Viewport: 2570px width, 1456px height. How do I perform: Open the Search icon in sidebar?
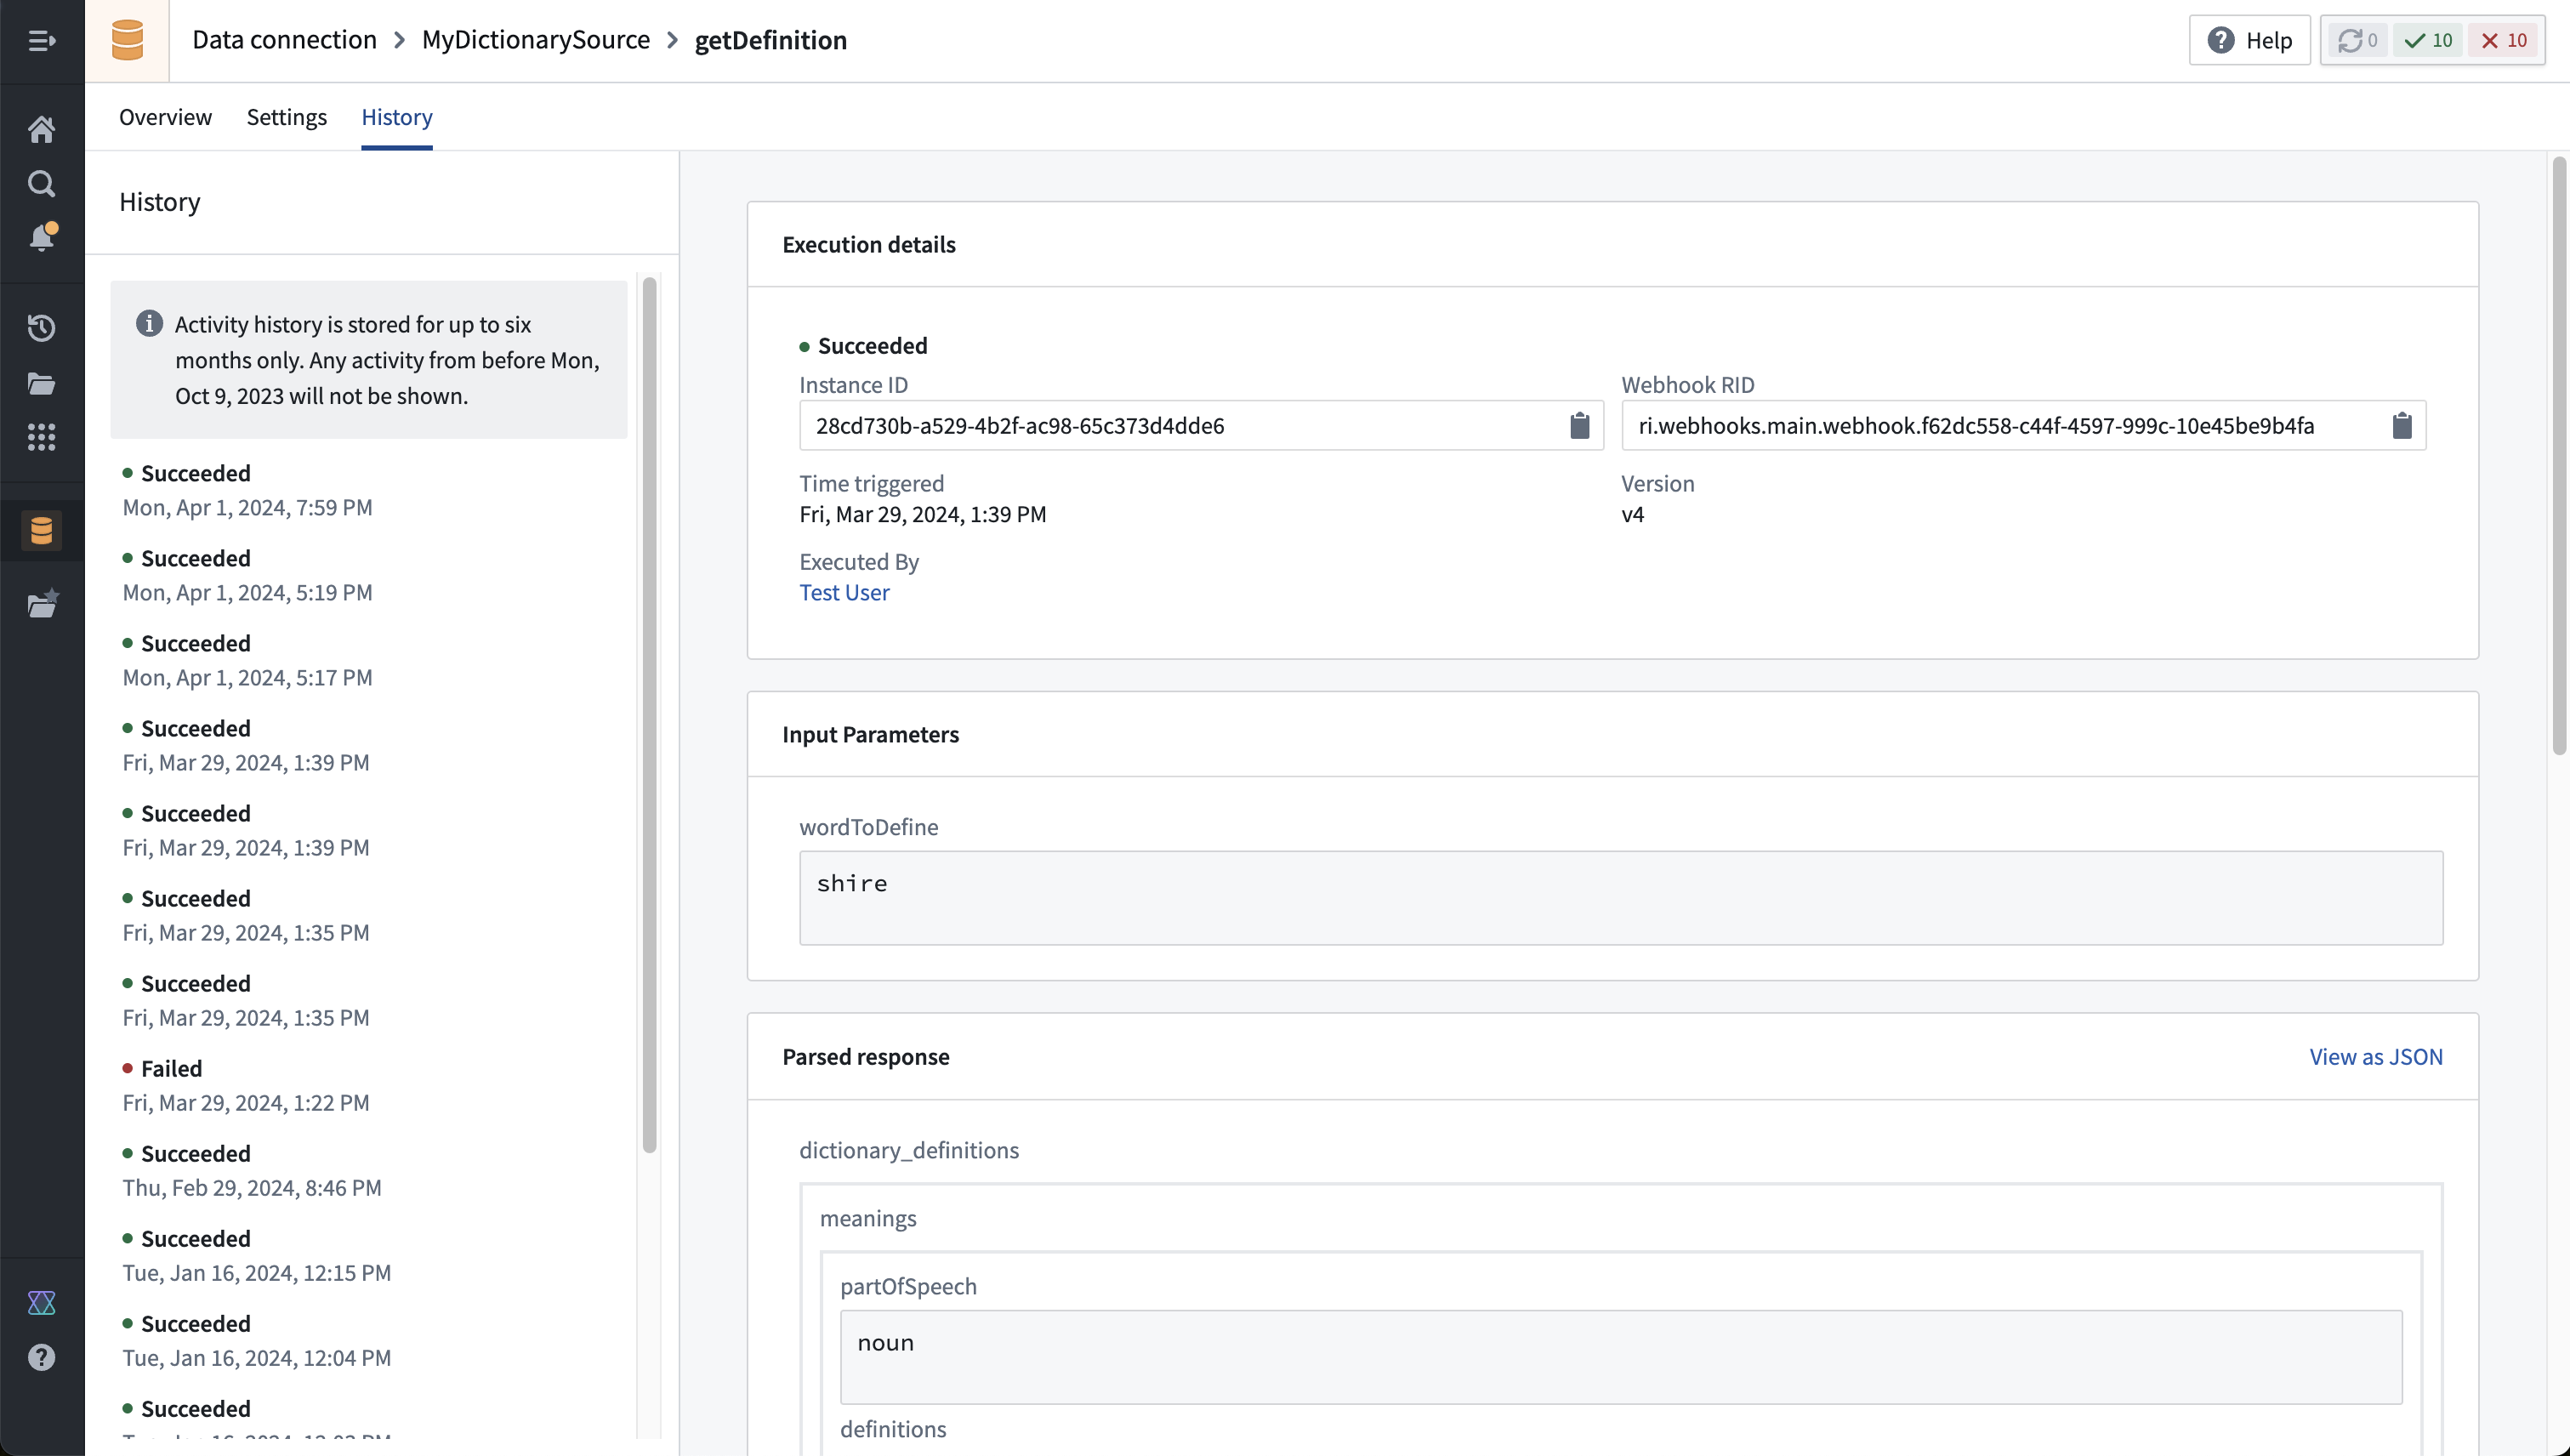point(41,183)
